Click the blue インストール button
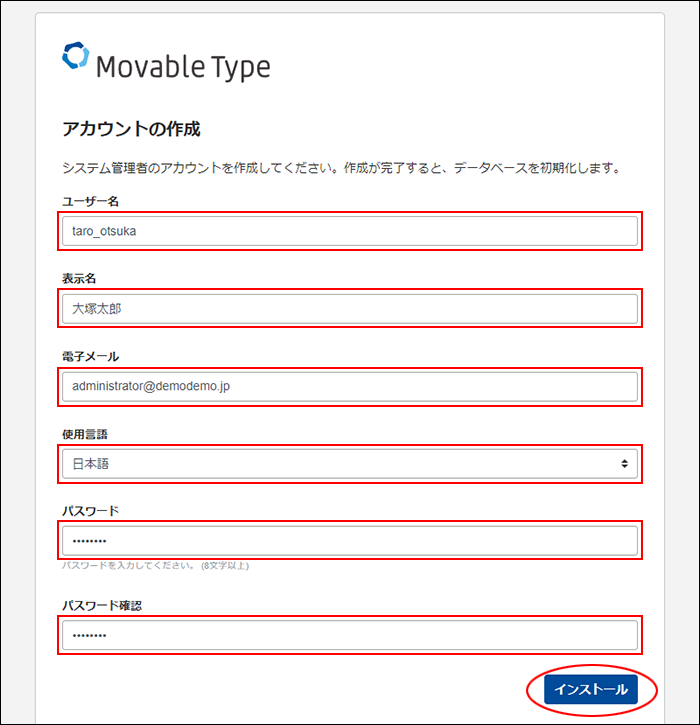The height and width of the screenshot is (725, 700). coord(591,689)
